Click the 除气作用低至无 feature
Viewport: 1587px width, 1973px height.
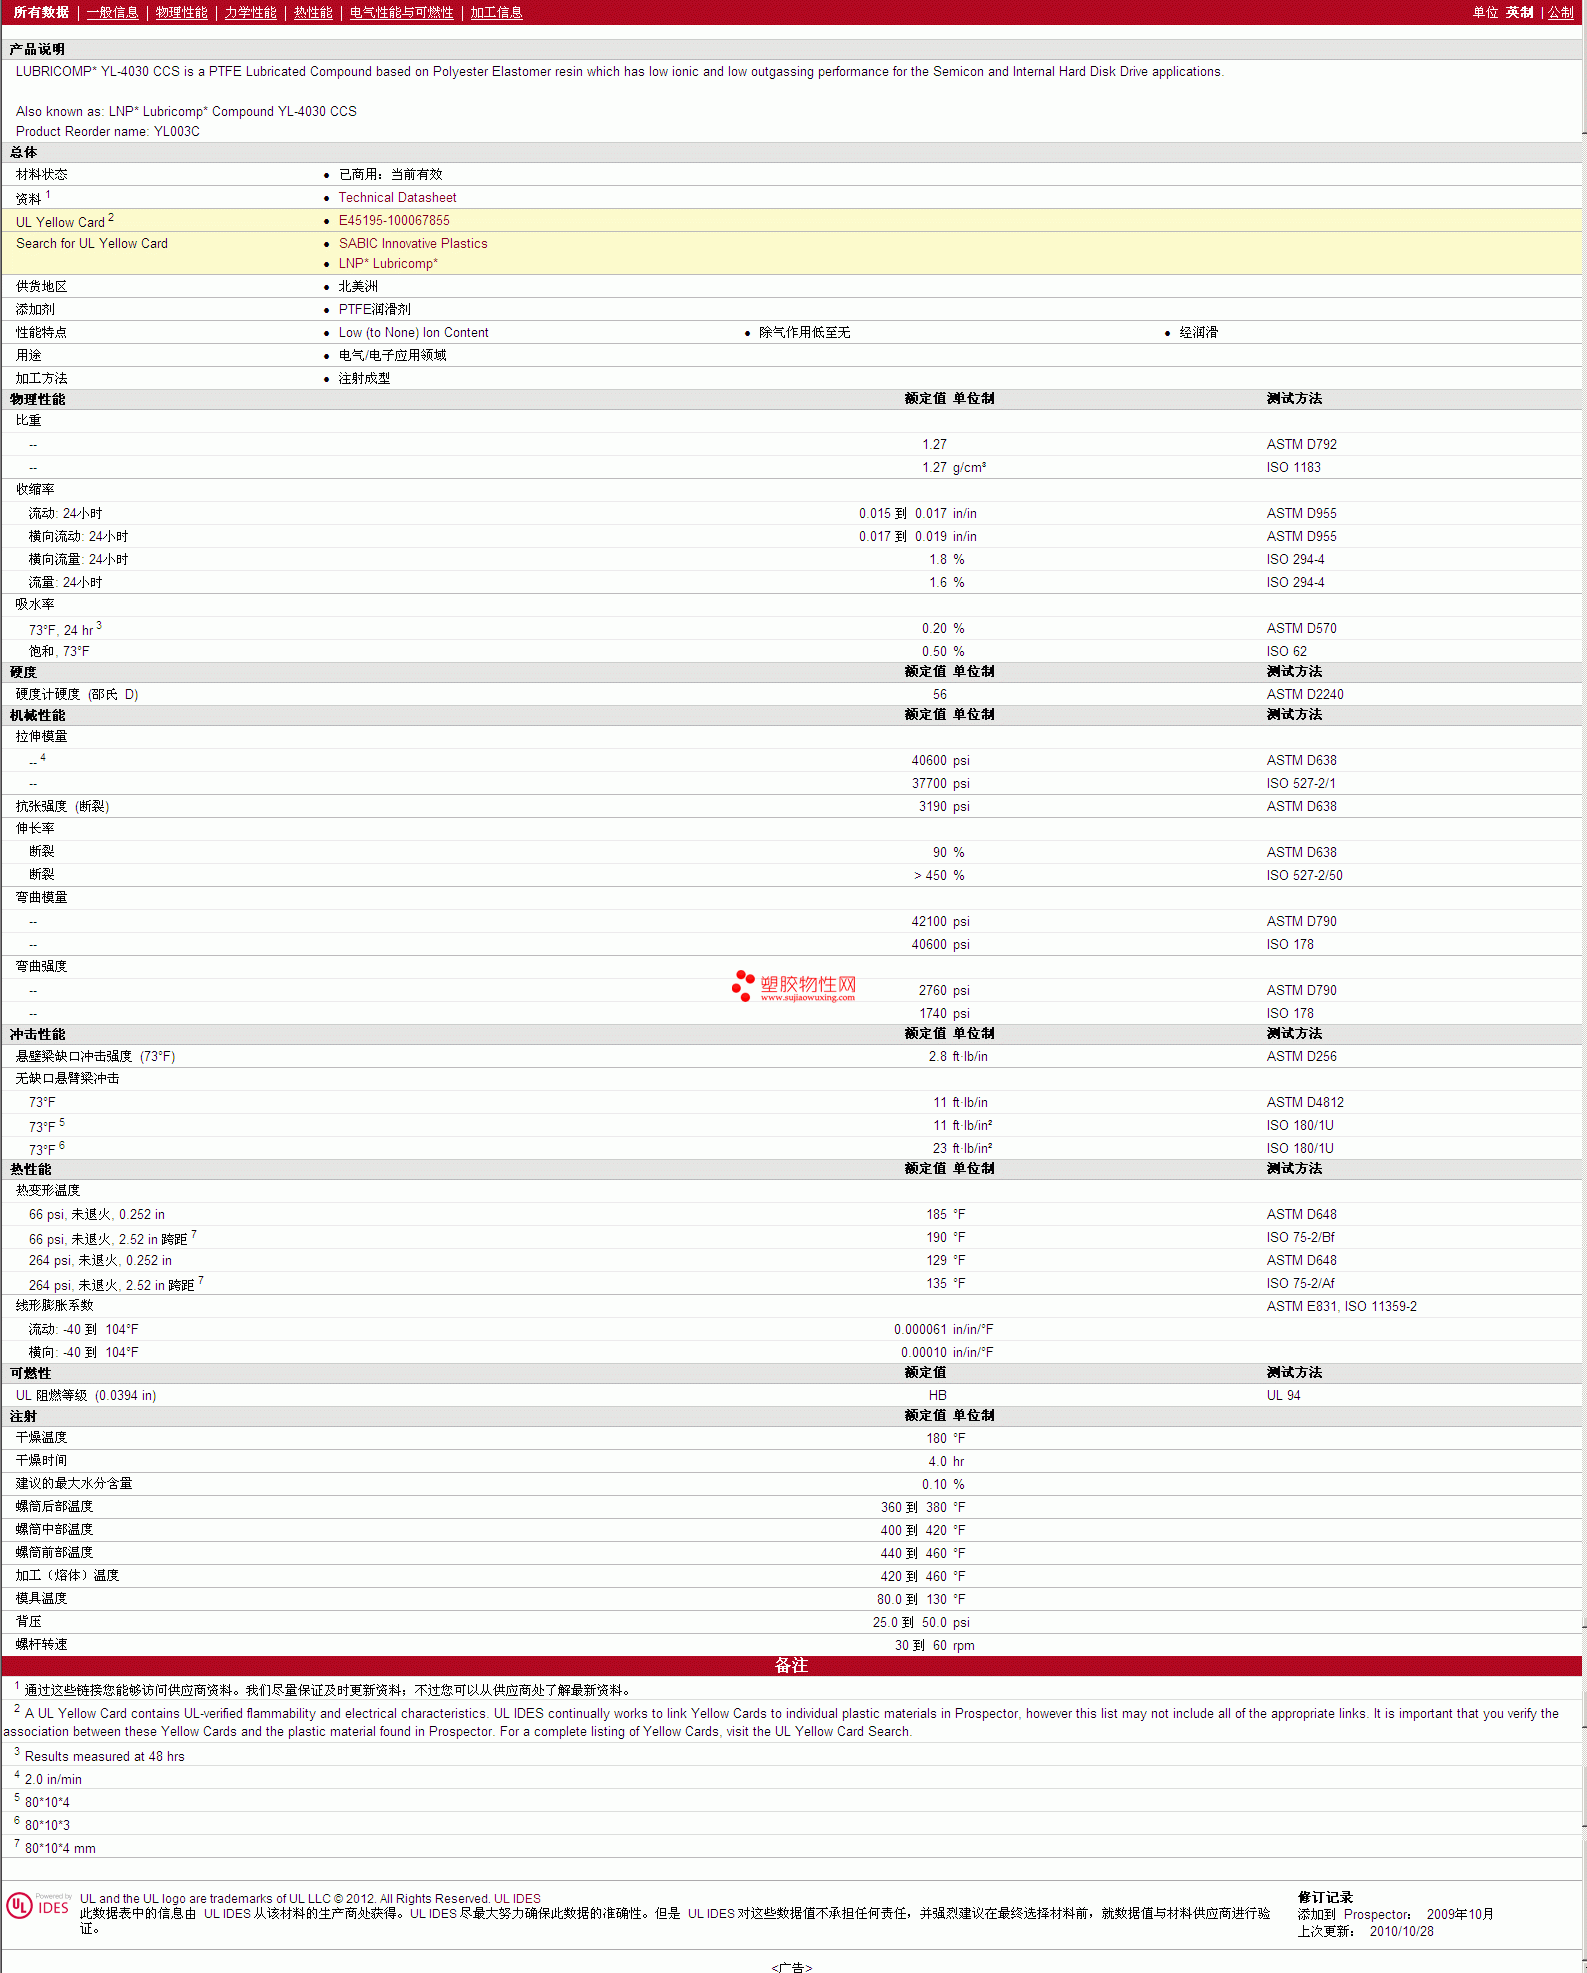pos(805,333)
